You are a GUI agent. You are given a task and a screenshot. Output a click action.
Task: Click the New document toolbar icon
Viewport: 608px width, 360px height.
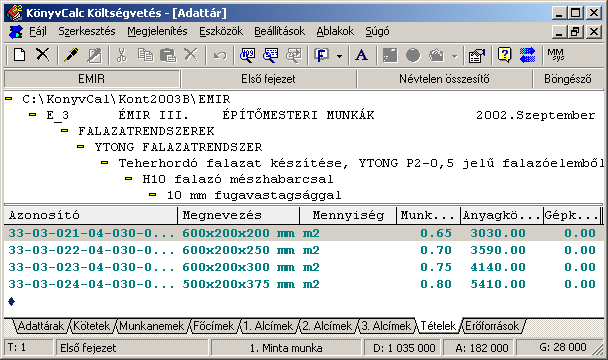pos(19,55)
